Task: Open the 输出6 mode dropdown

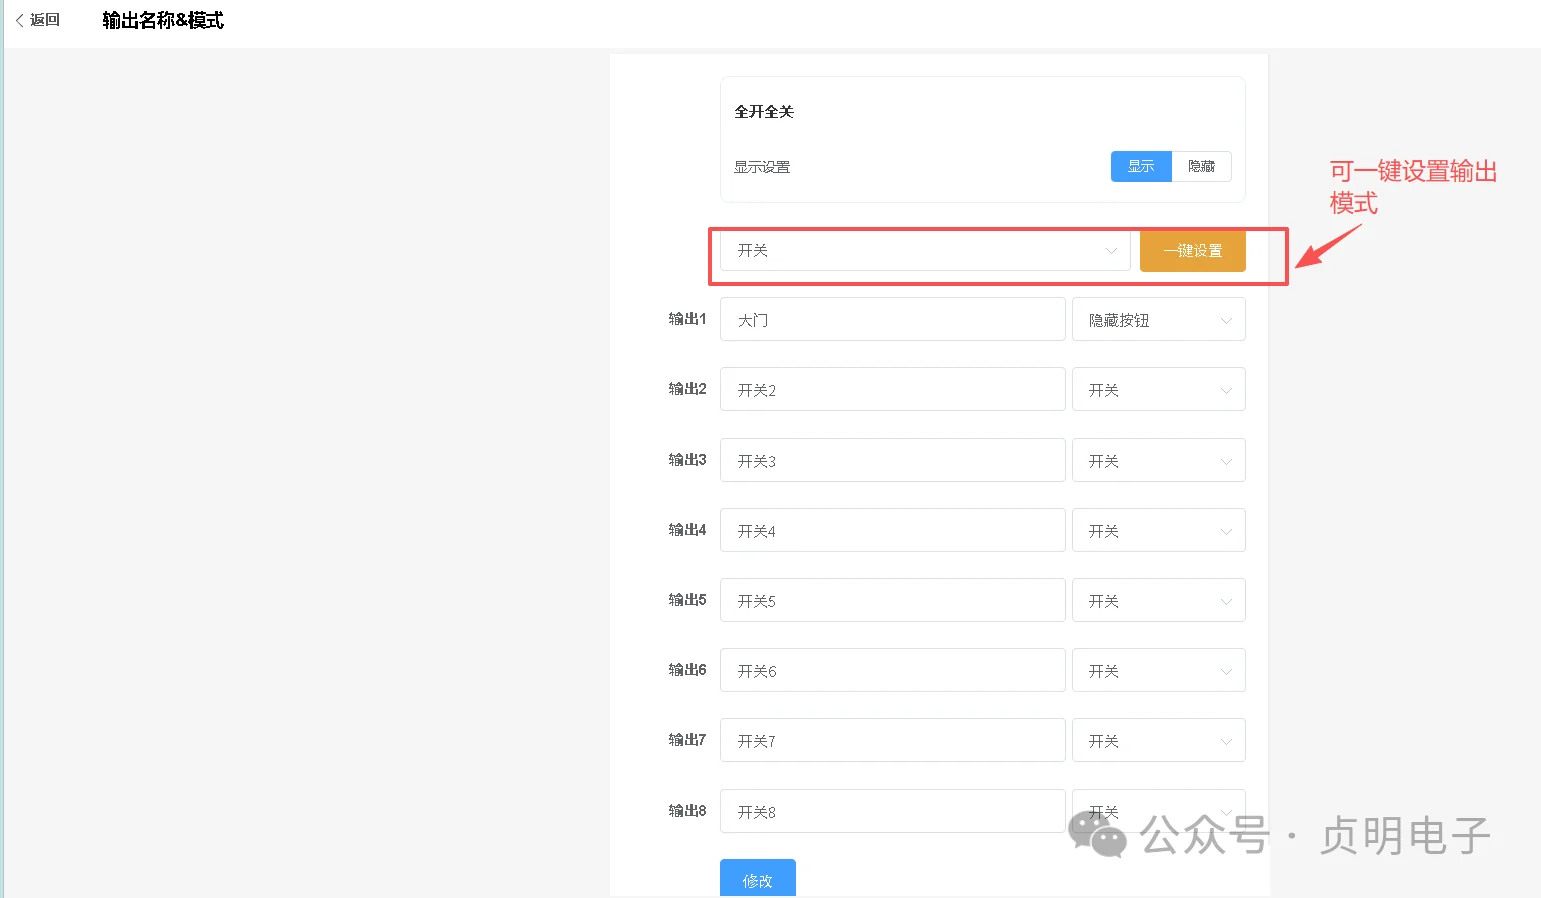Action: [x=1159, y=671]
